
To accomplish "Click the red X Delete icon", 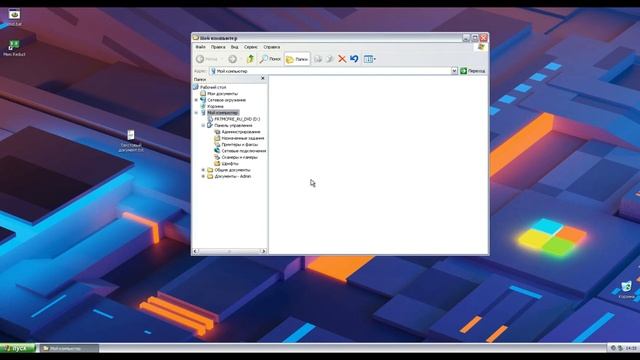I will tap(342, 59).
